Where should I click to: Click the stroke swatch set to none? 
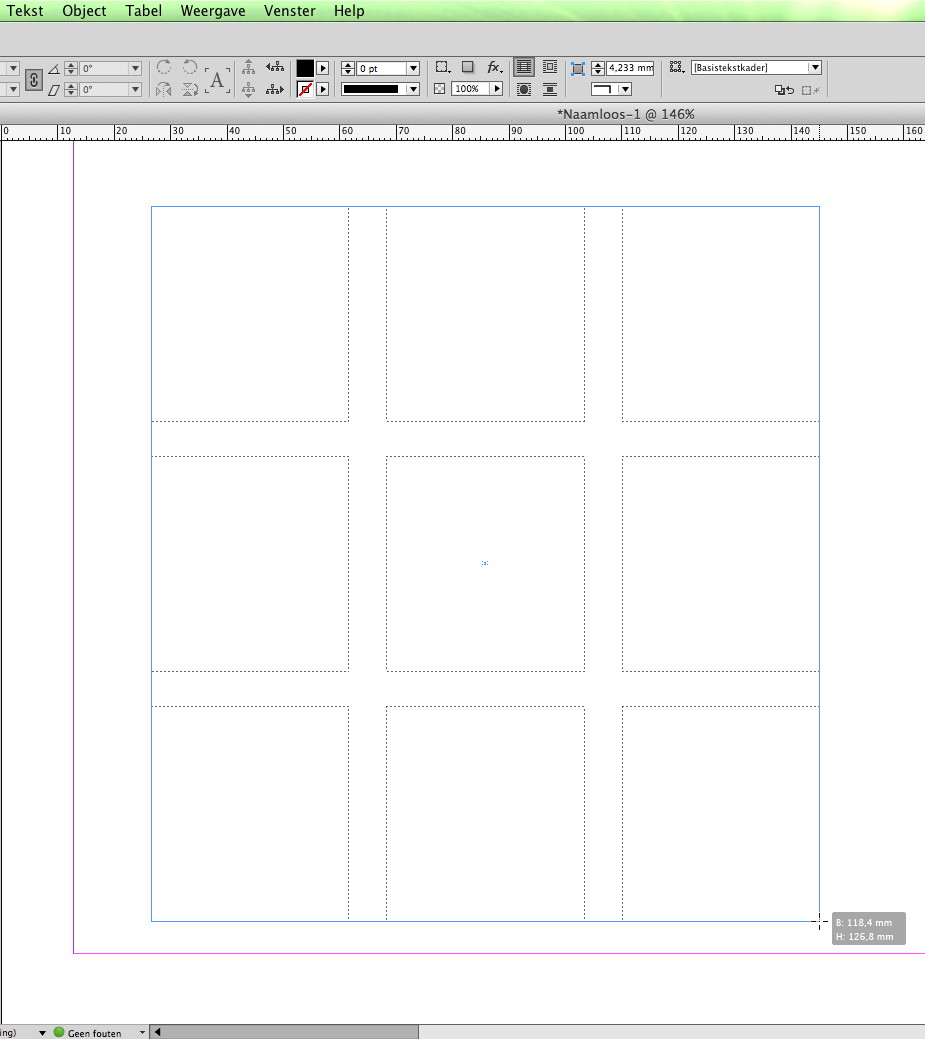pos(305,89)
